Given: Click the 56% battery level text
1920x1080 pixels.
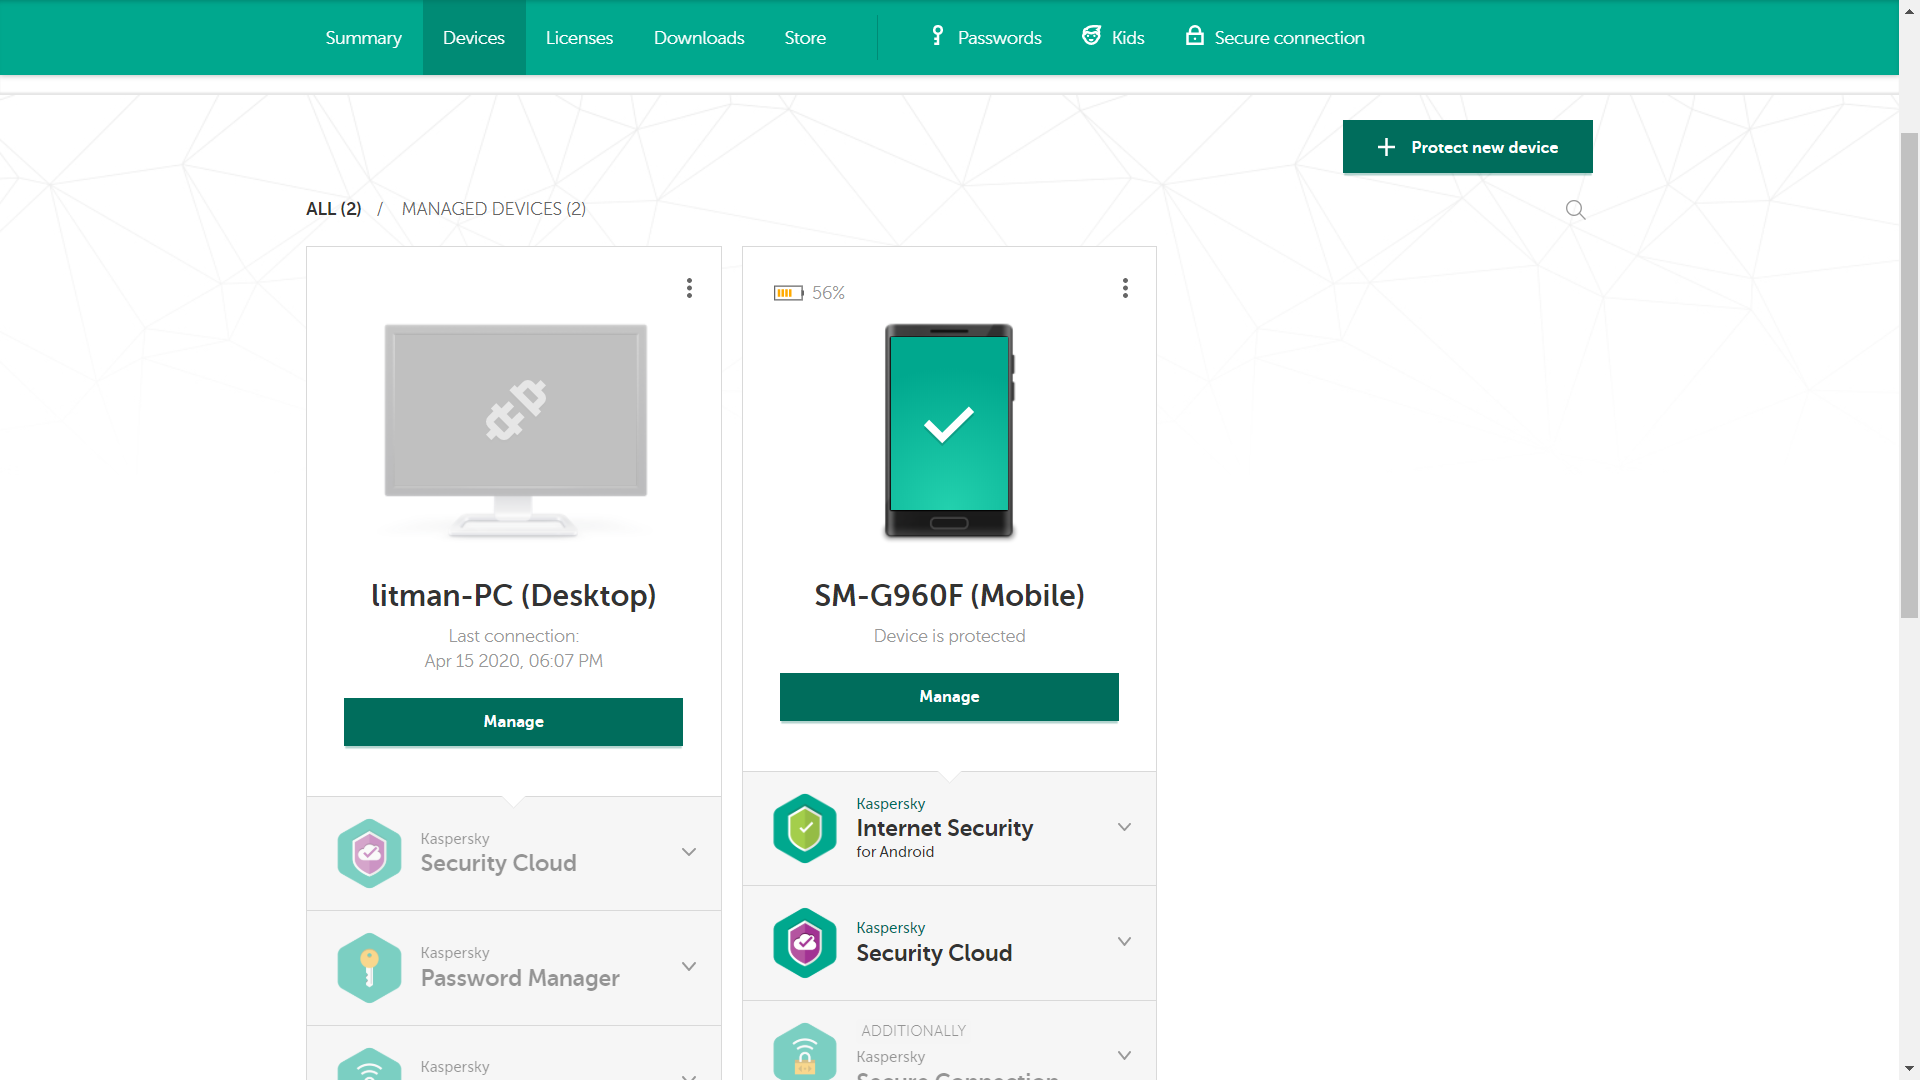Looking at the screenshot, I should [x=828, y=293].
